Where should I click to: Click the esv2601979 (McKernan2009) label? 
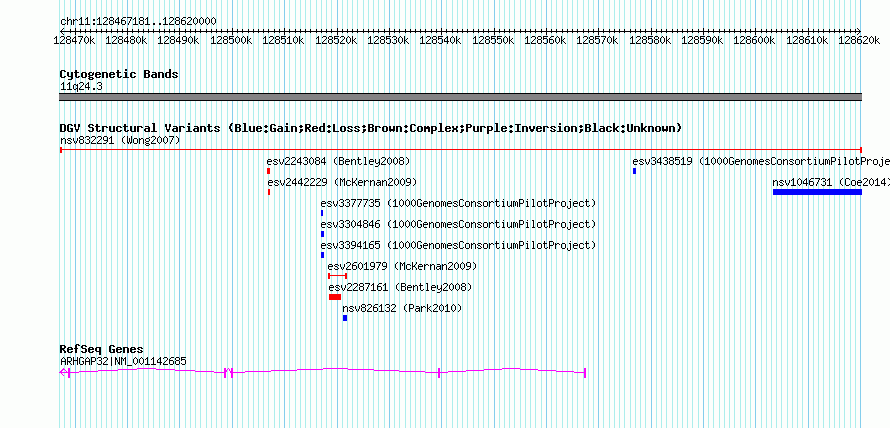pos(402,266)
